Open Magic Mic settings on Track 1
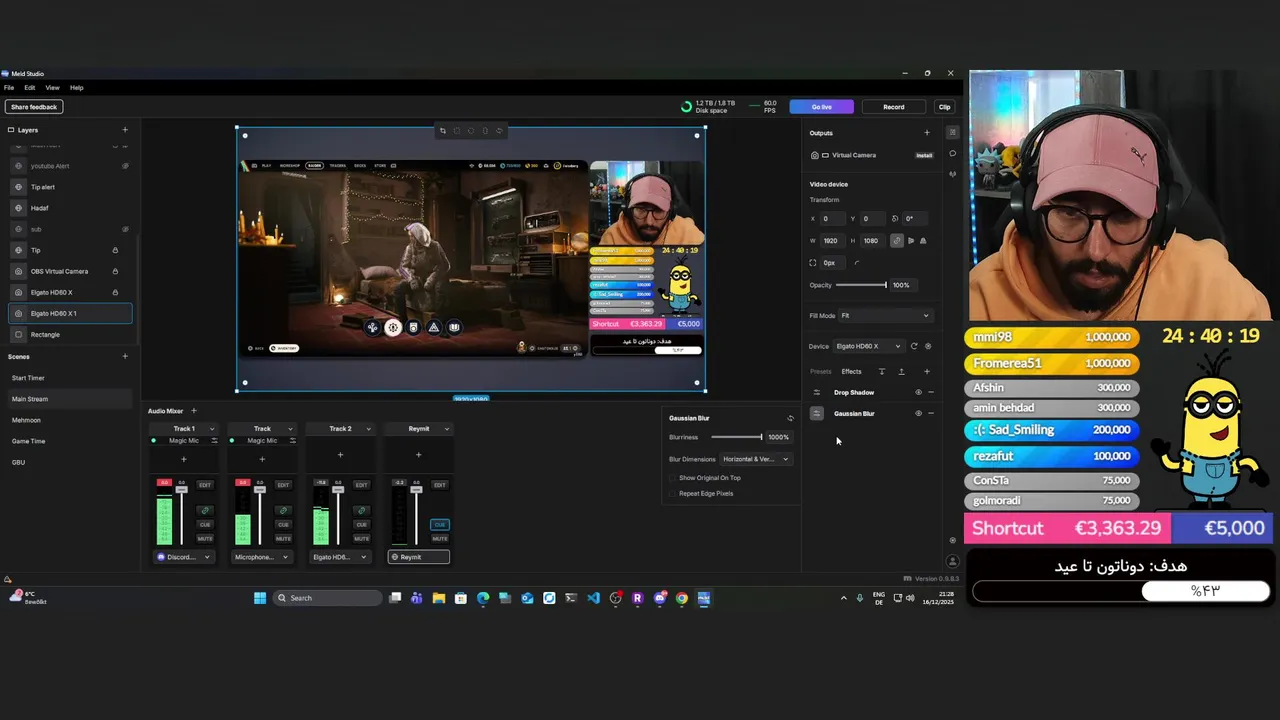 click(x=214, y=441)
